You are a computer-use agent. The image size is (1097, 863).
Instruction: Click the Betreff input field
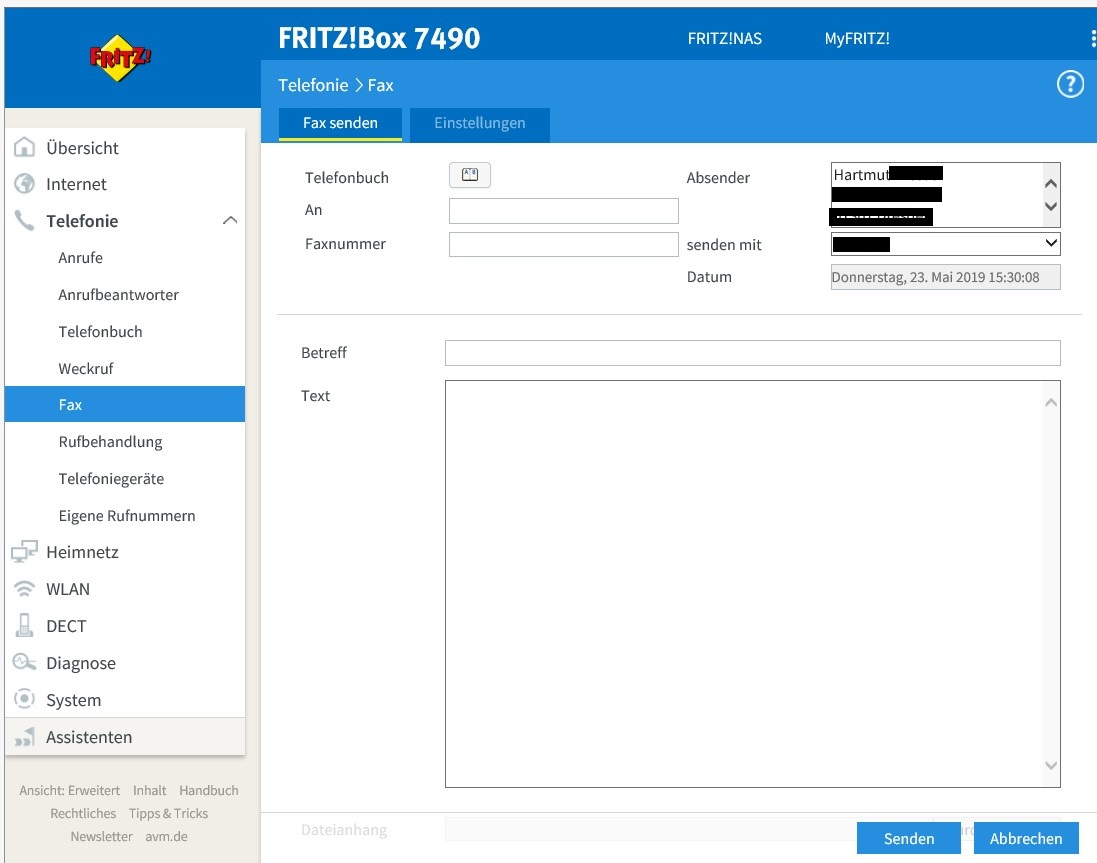(752, 352)
